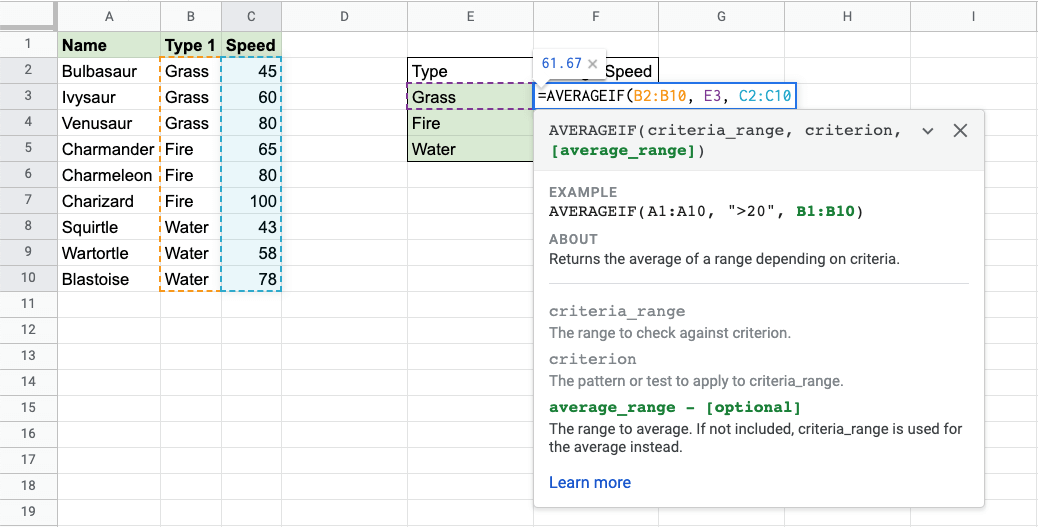Screen dimensions: 1038x527
Task: Select column D header
Action: pos(344,16)
